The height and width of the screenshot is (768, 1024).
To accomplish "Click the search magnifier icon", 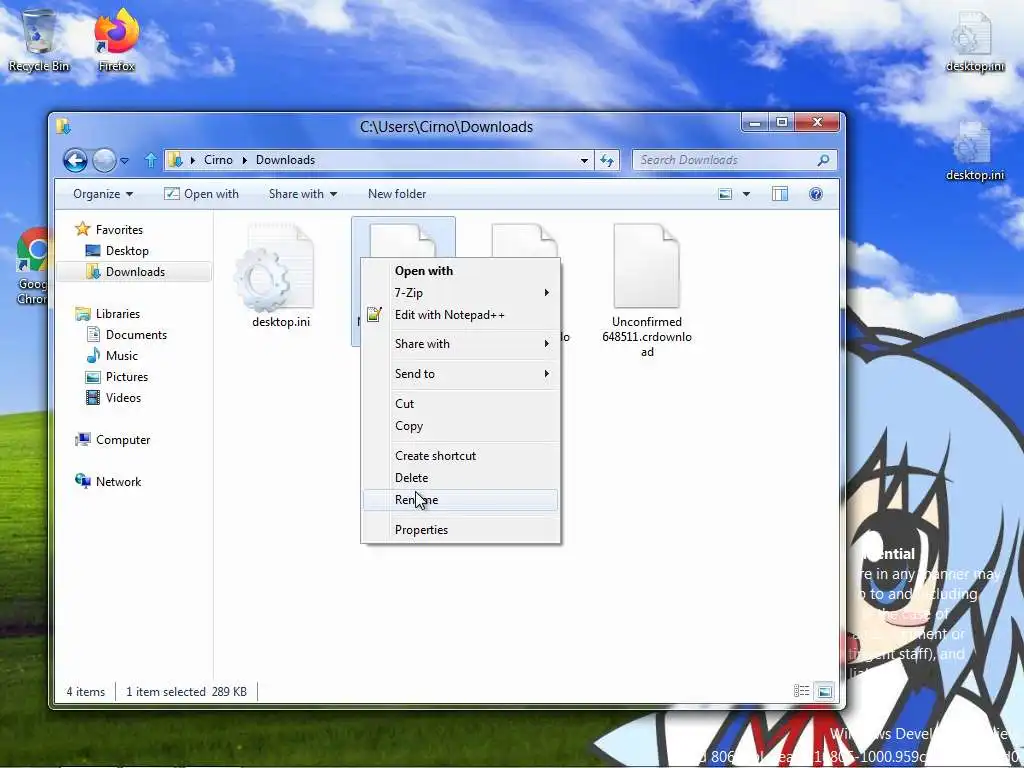I will [x=824, y=160].
